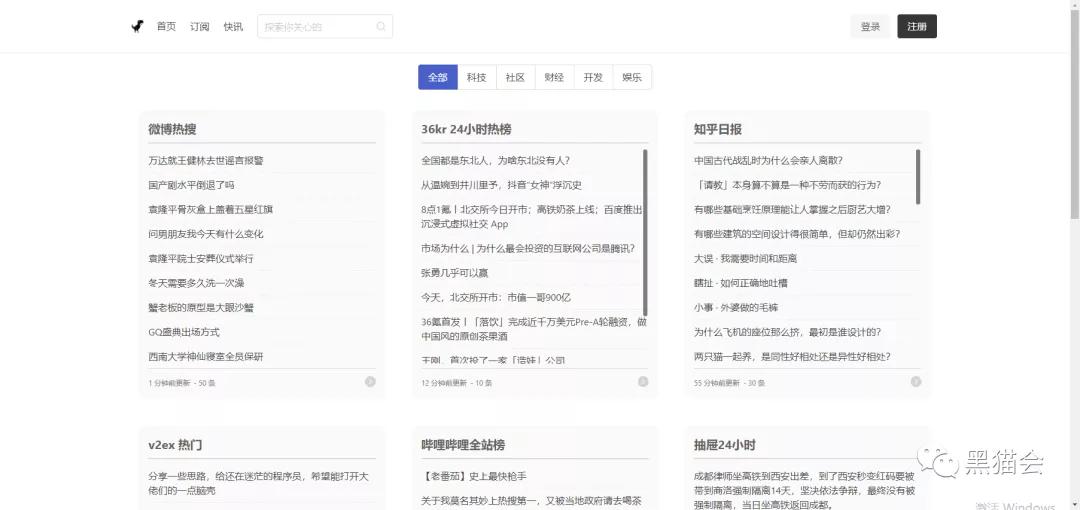Focus the search input box
Screen dimensions: 1080x510
(x=325, y=27)
